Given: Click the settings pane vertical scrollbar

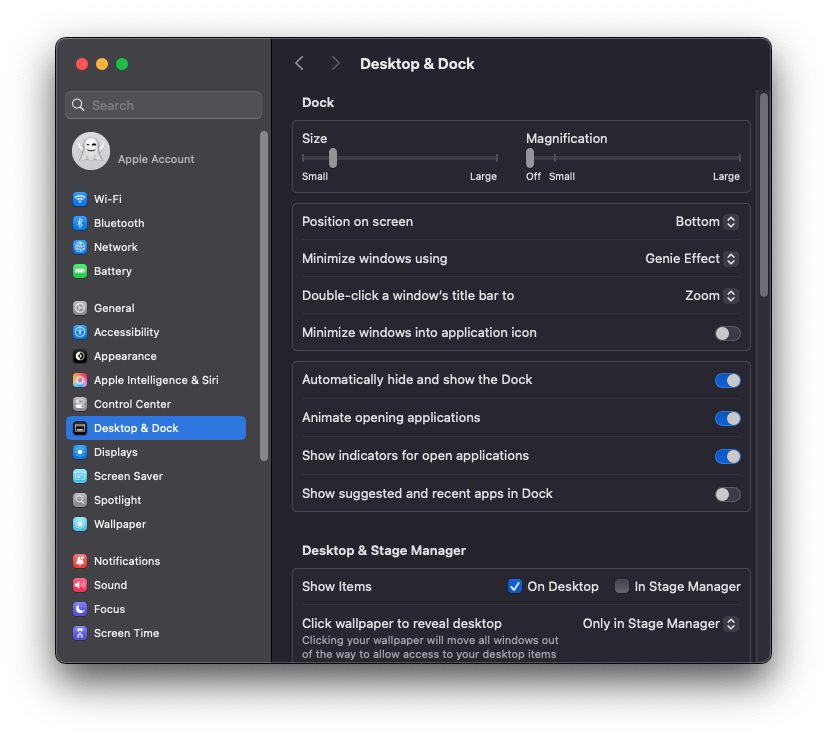Looking at the screenshot, I should point(763,195).
